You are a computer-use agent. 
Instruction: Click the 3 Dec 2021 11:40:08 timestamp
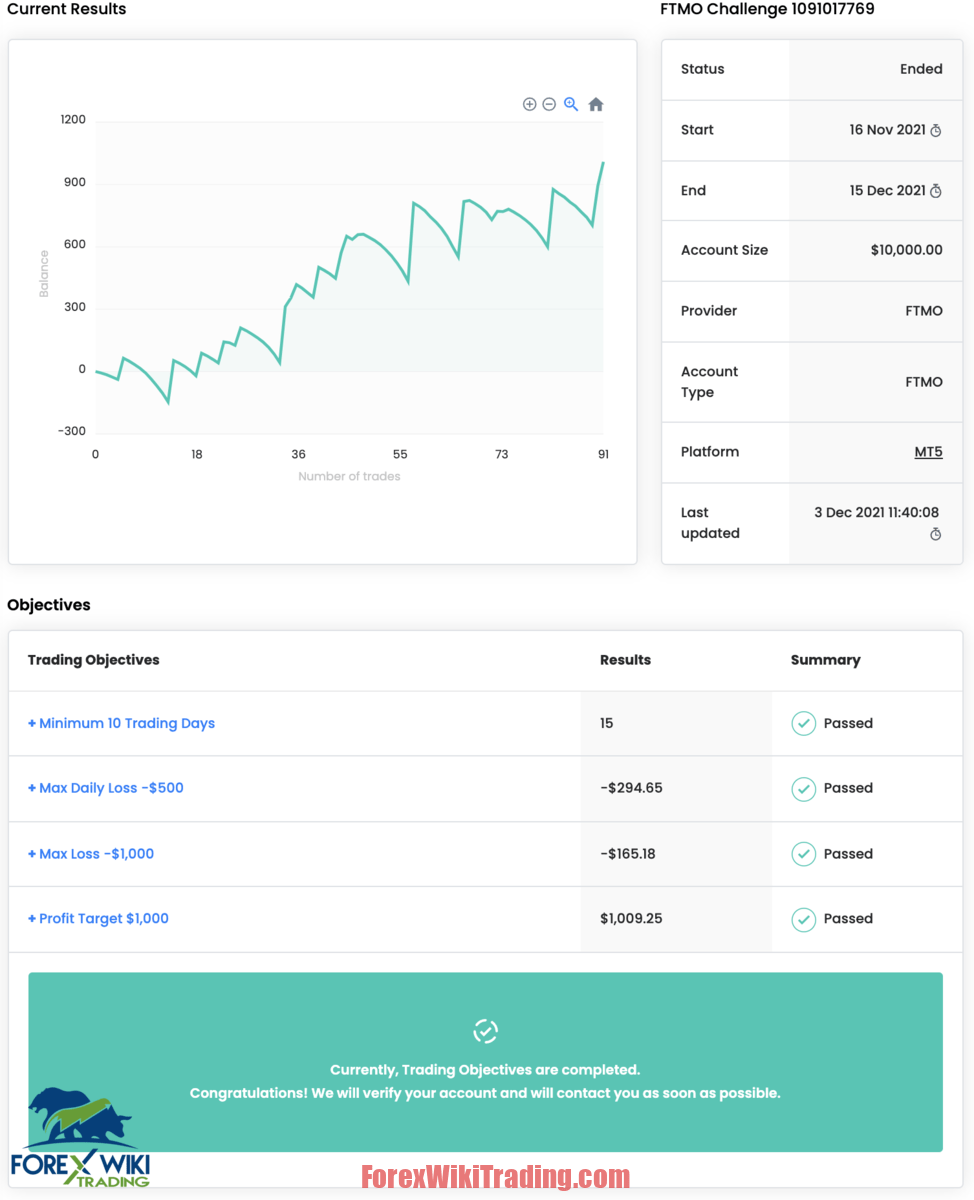coord(877,513)
